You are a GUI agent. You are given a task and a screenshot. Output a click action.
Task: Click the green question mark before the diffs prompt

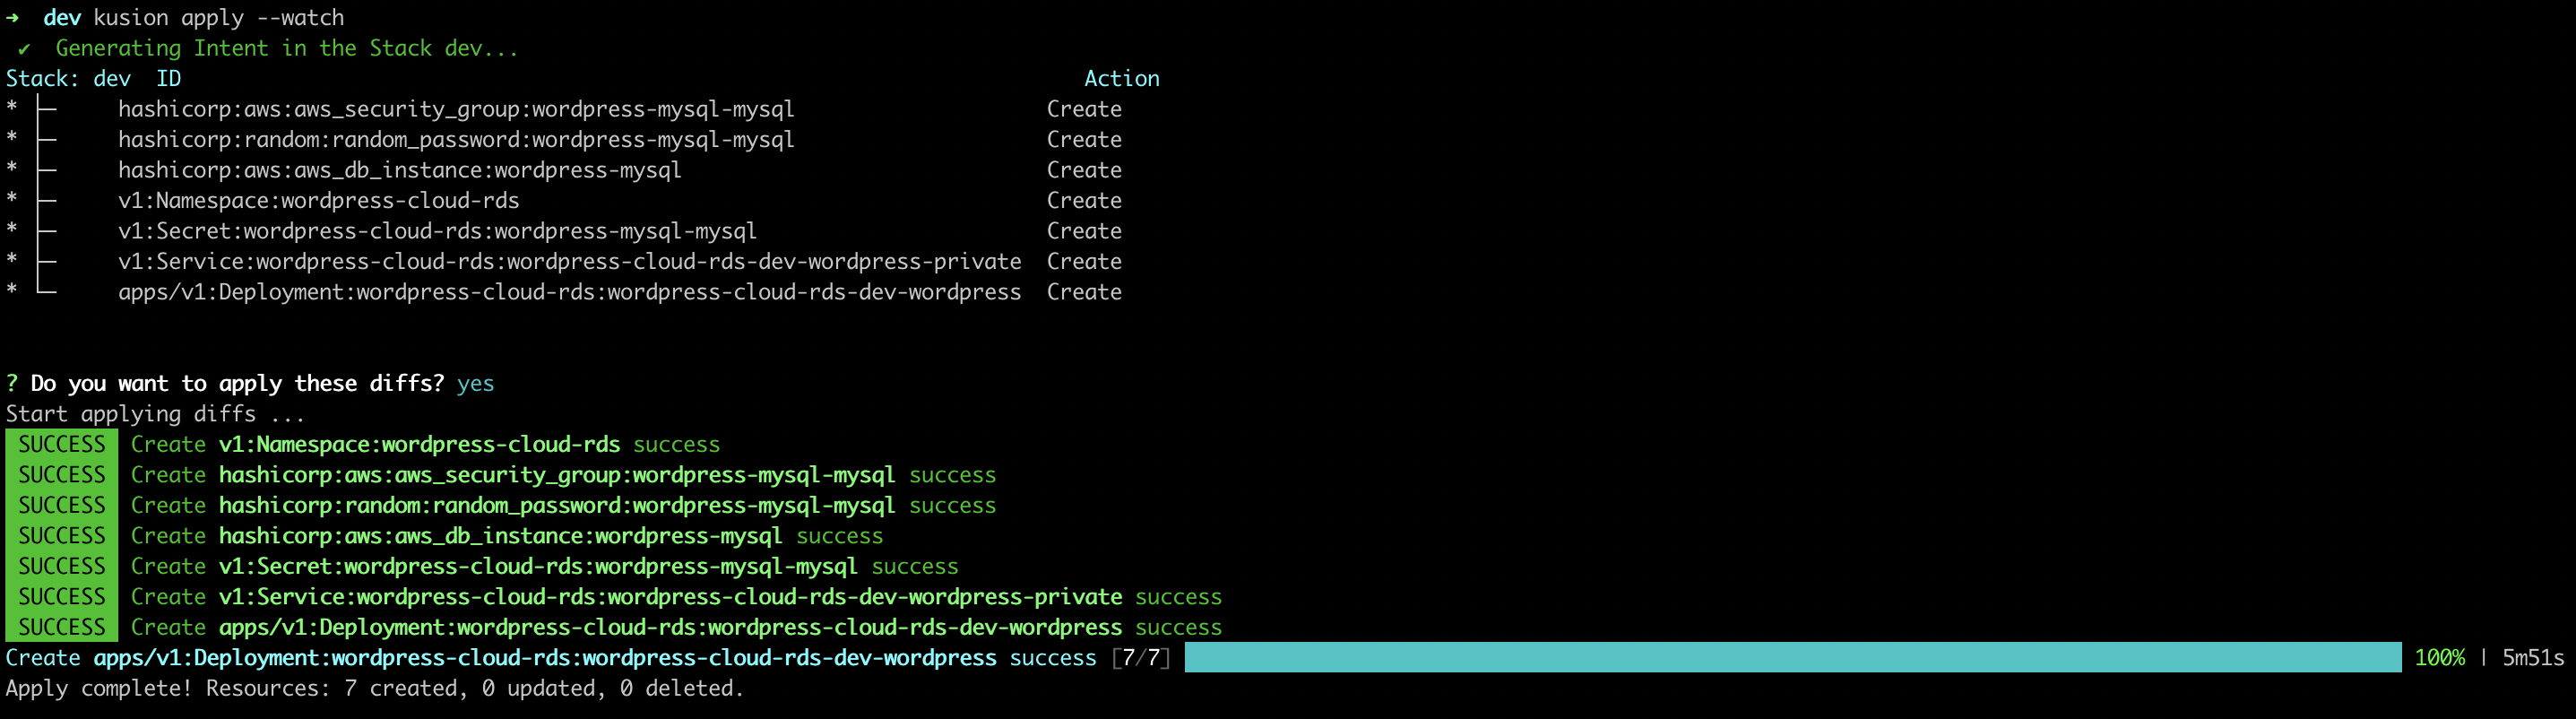(x=12, y=383)
